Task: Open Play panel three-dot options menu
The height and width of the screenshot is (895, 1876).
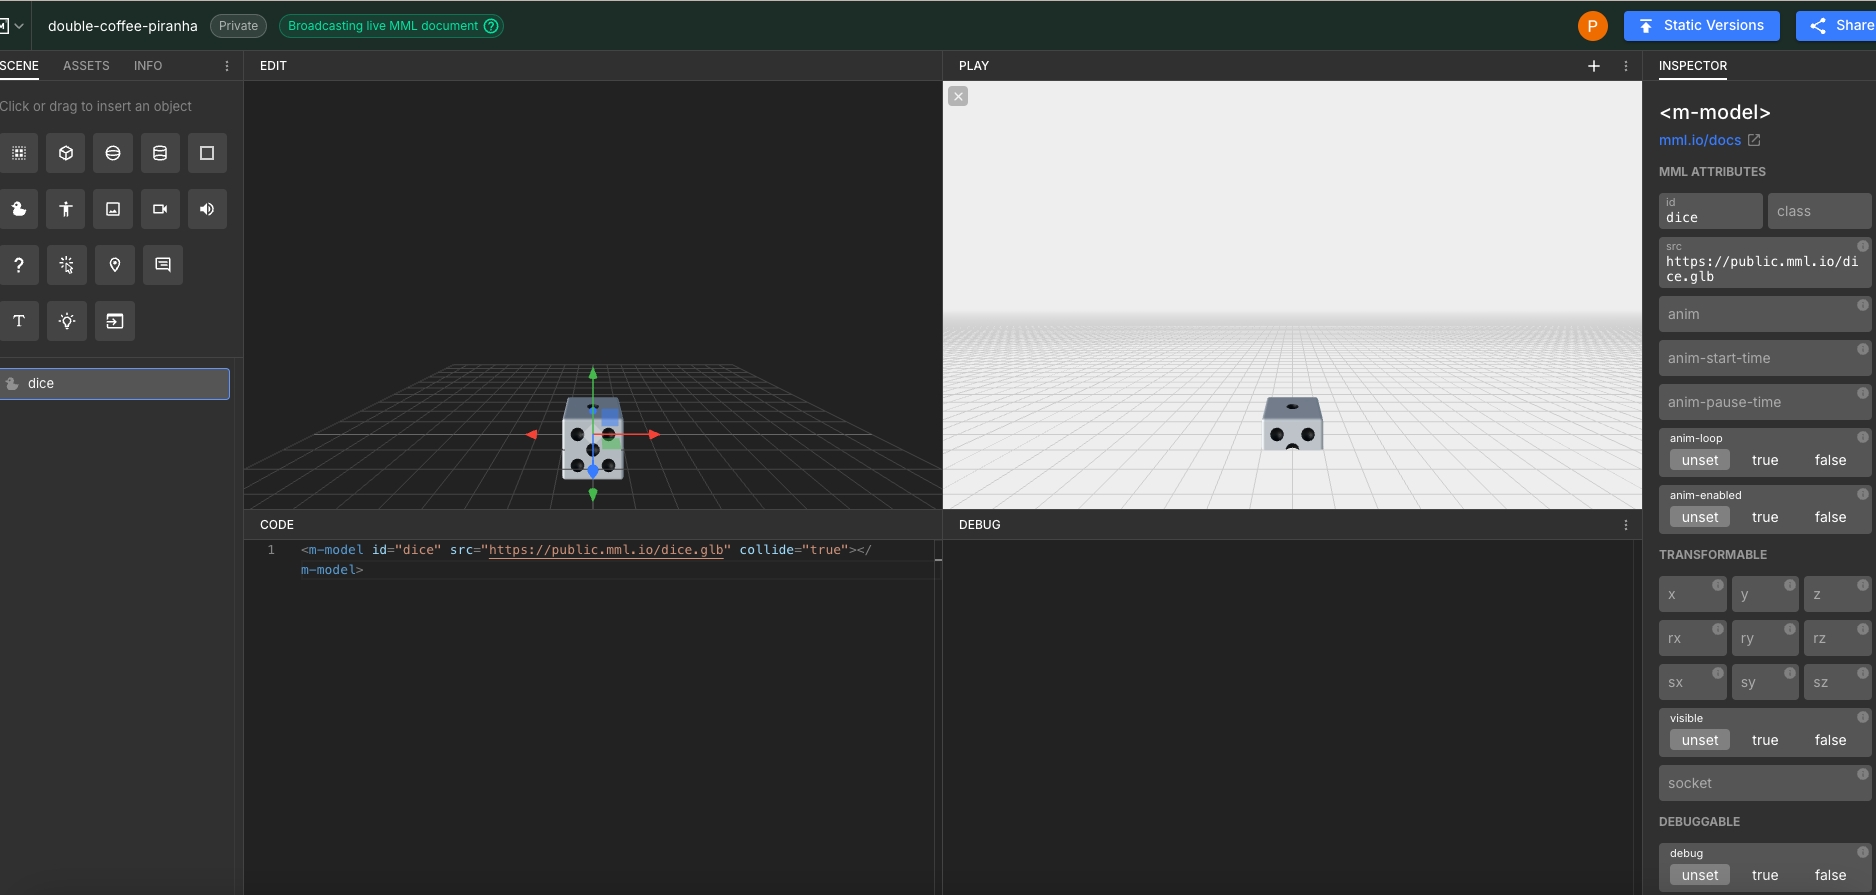Action: [1626, 66]
